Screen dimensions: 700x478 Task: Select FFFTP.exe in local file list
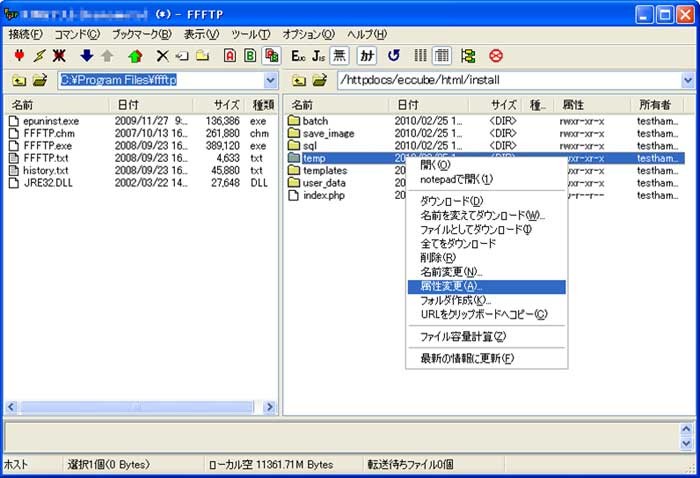coord(48,146)
